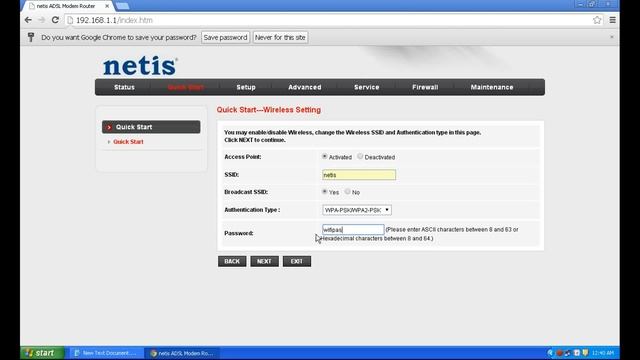Open the Status menu
Screen dimensions: 640x360
click(x=124, y=87)
